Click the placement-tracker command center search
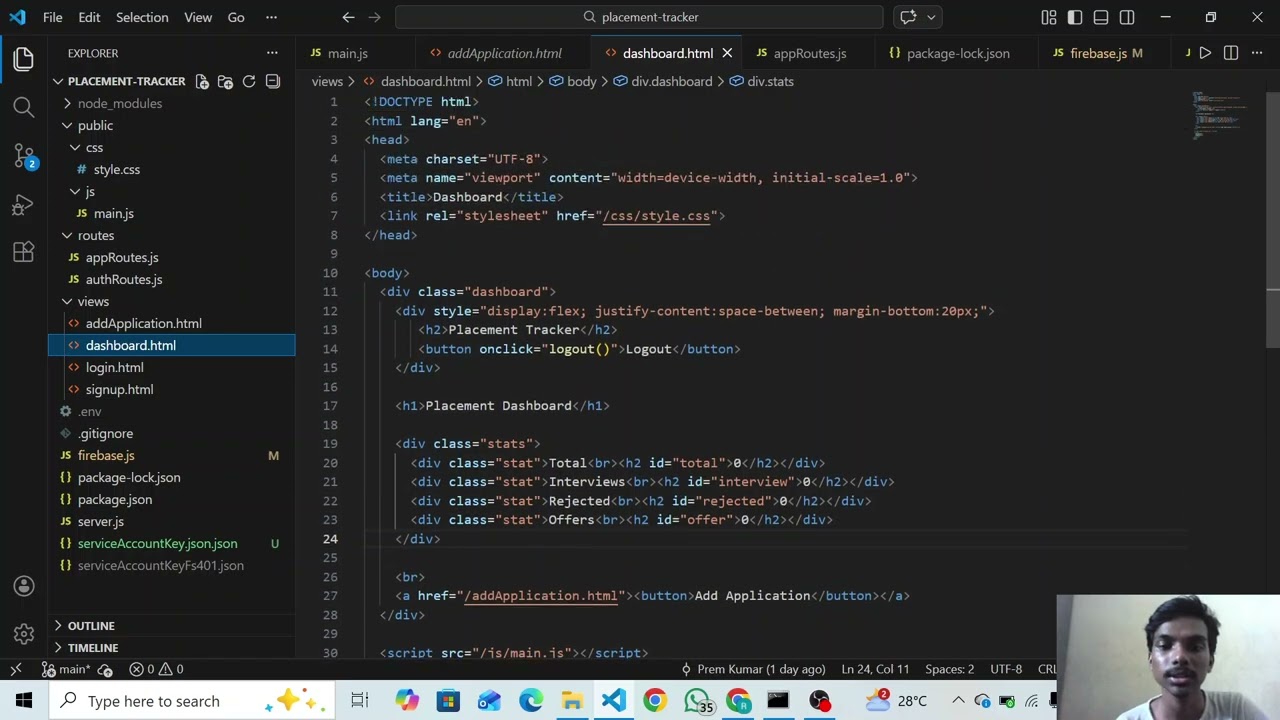The image size is (1280, 720). click(640, 17)
